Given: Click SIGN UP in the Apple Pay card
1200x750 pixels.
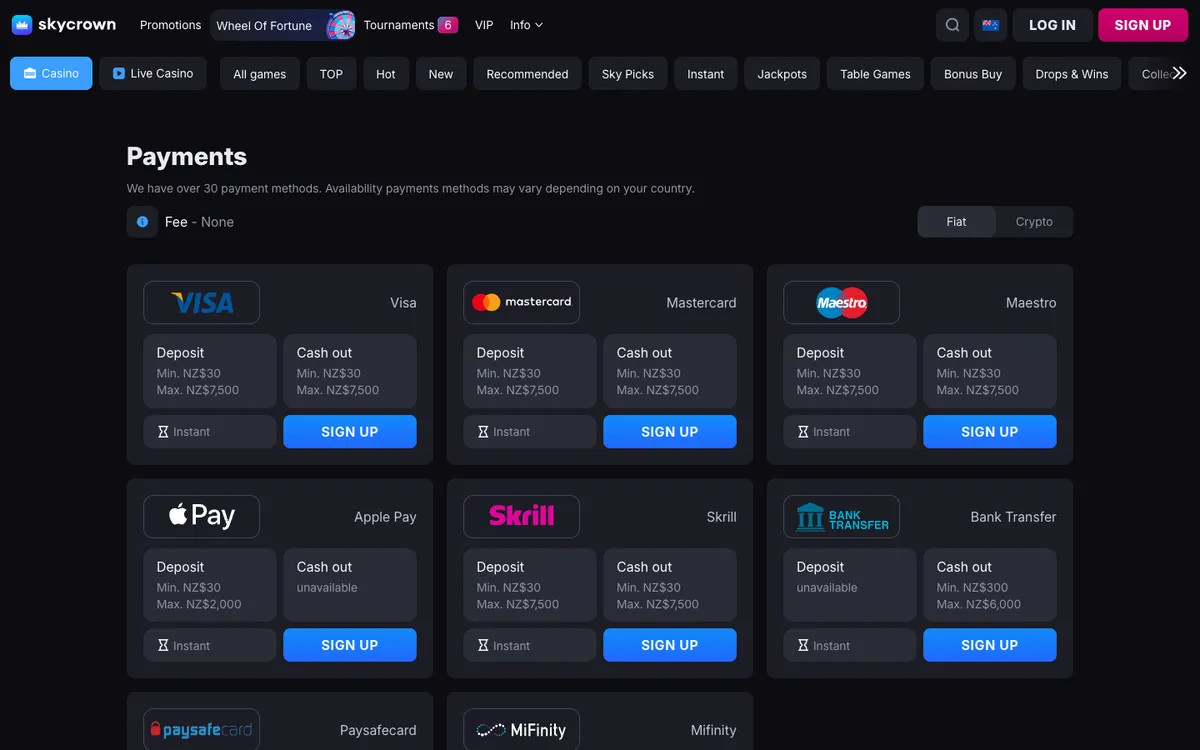Looking at the screenshot, I should (x=350, y=645).
